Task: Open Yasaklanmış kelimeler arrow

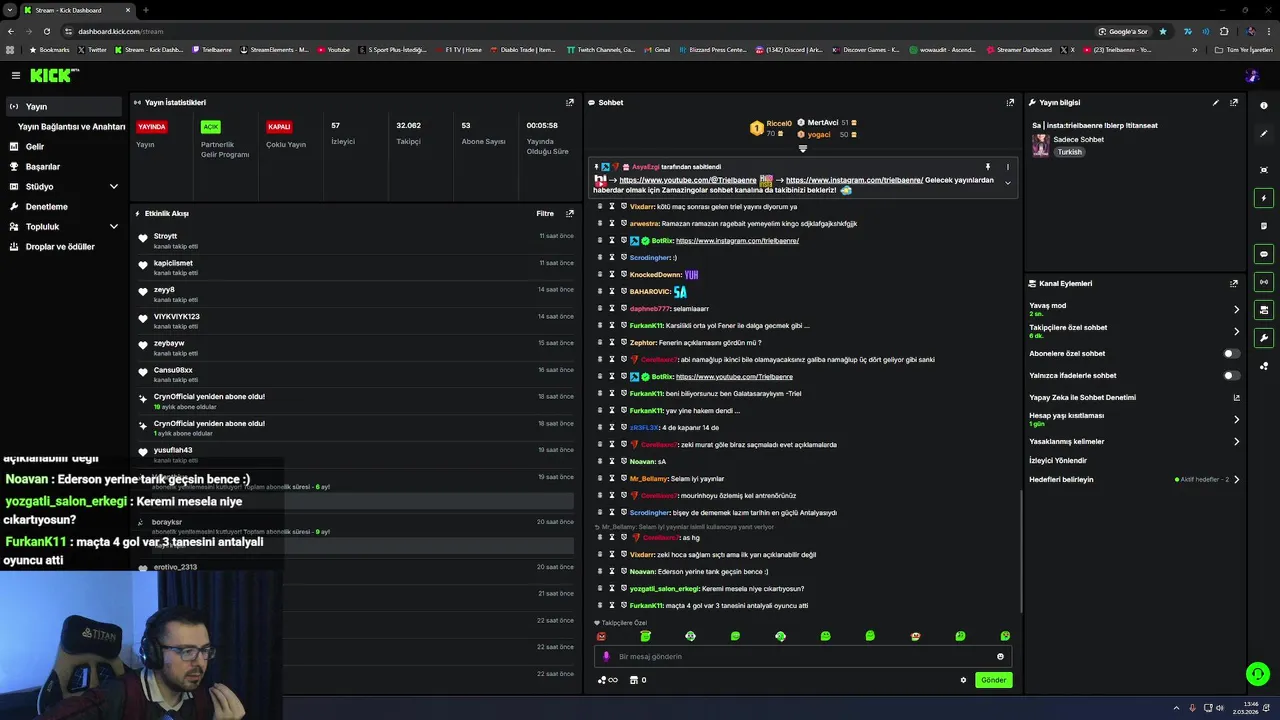Action: pyautogui.click(x=1236, y=441)
